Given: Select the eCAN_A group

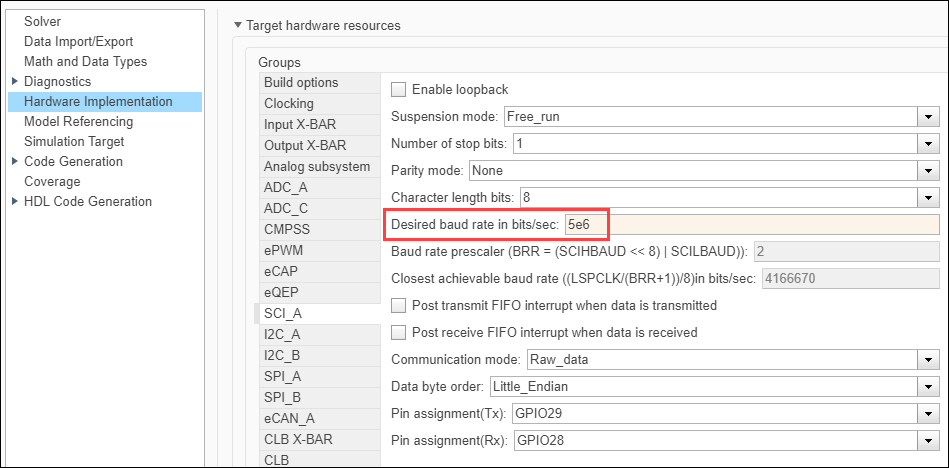Looking at the screenshot, I should [289, 418].
